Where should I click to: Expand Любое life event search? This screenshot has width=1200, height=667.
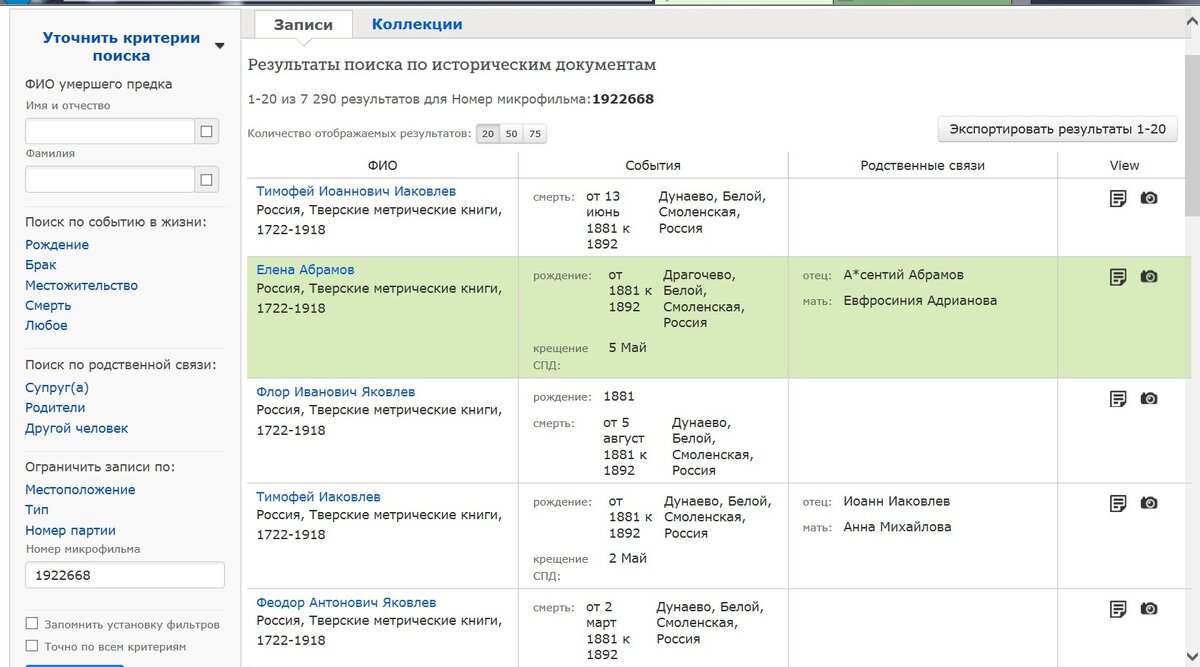tap(46, 325)
